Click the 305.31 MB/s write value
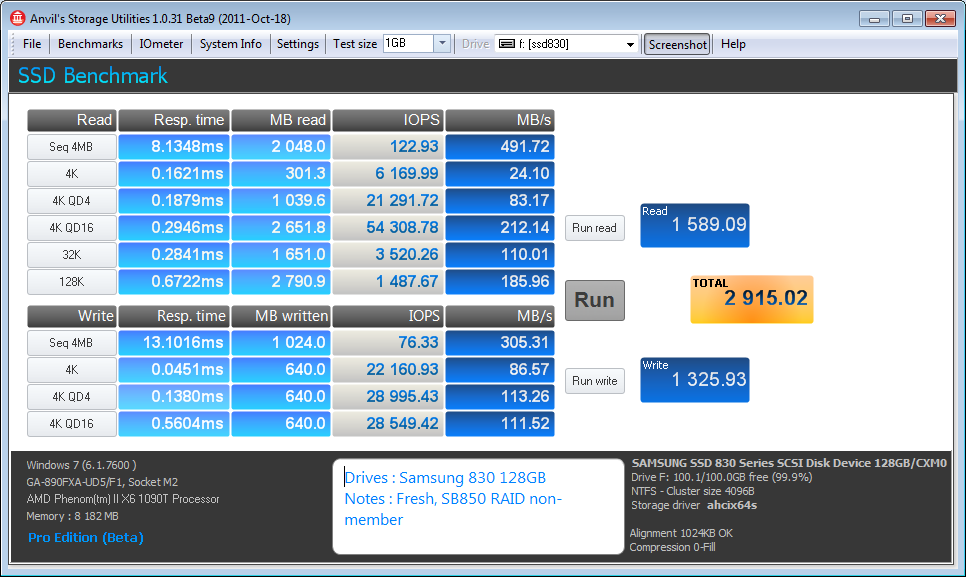This screenshot has width=966, height=577. tap(500, 343)
